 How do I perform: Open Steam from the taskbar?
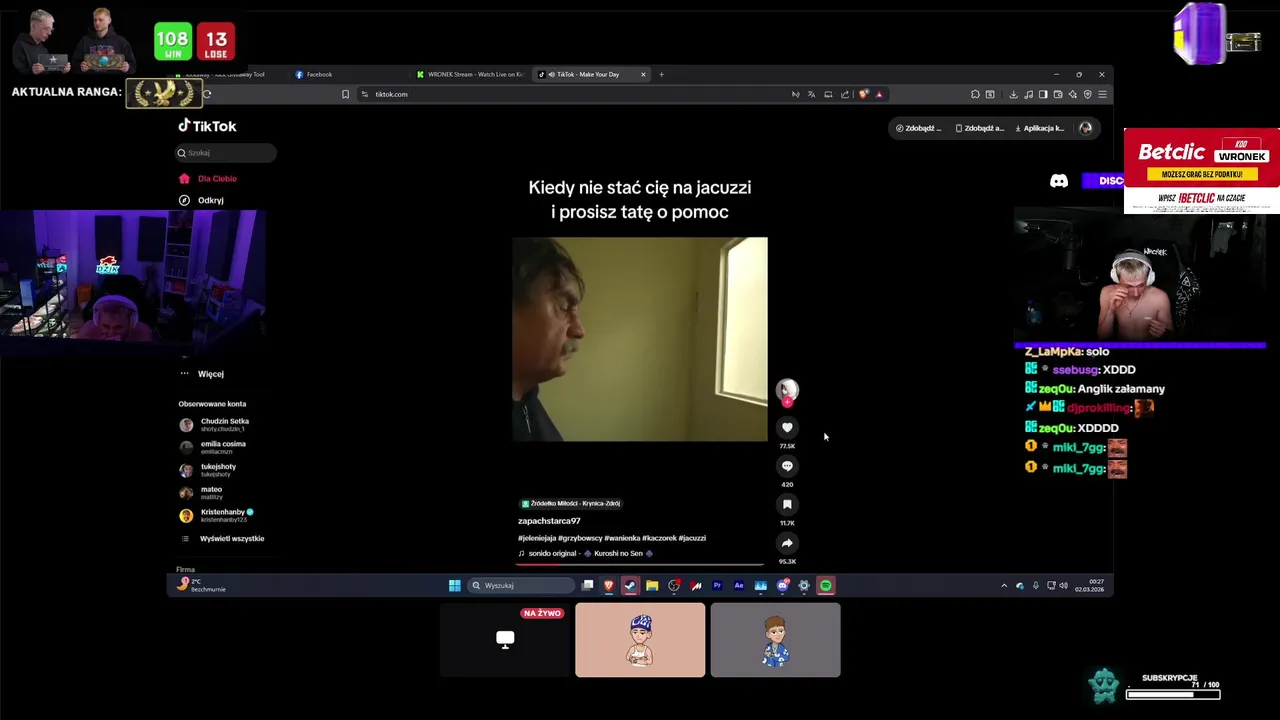(x=630, y=585)
